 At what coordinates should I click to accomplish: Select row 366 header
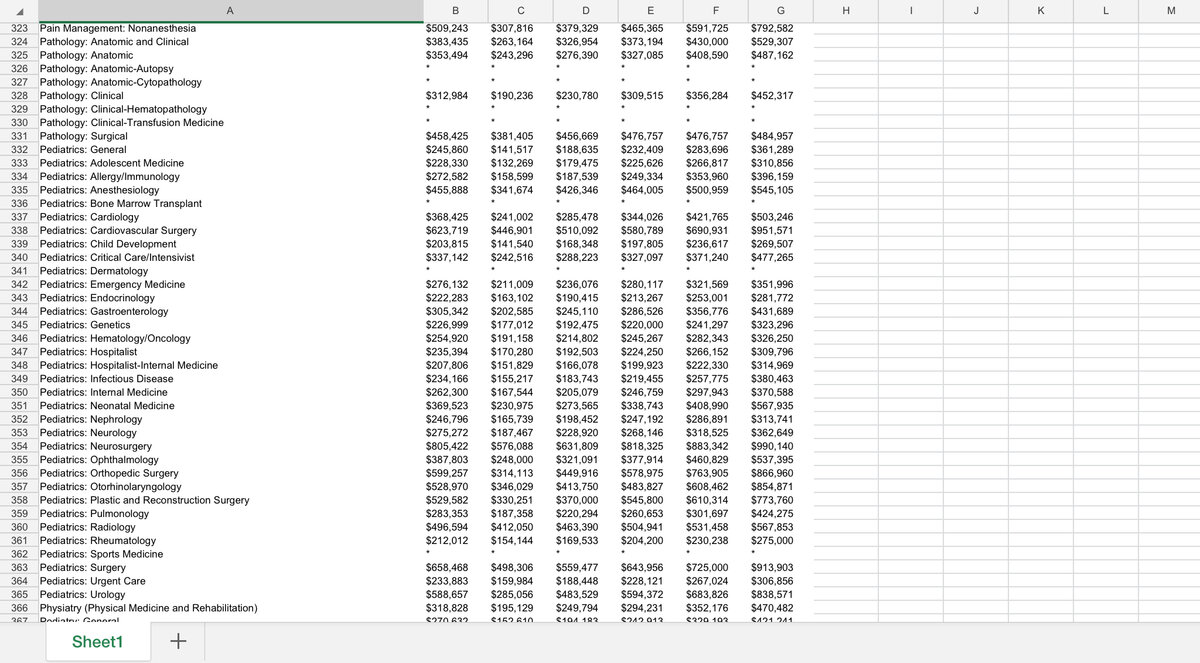(x=18, y=608)
